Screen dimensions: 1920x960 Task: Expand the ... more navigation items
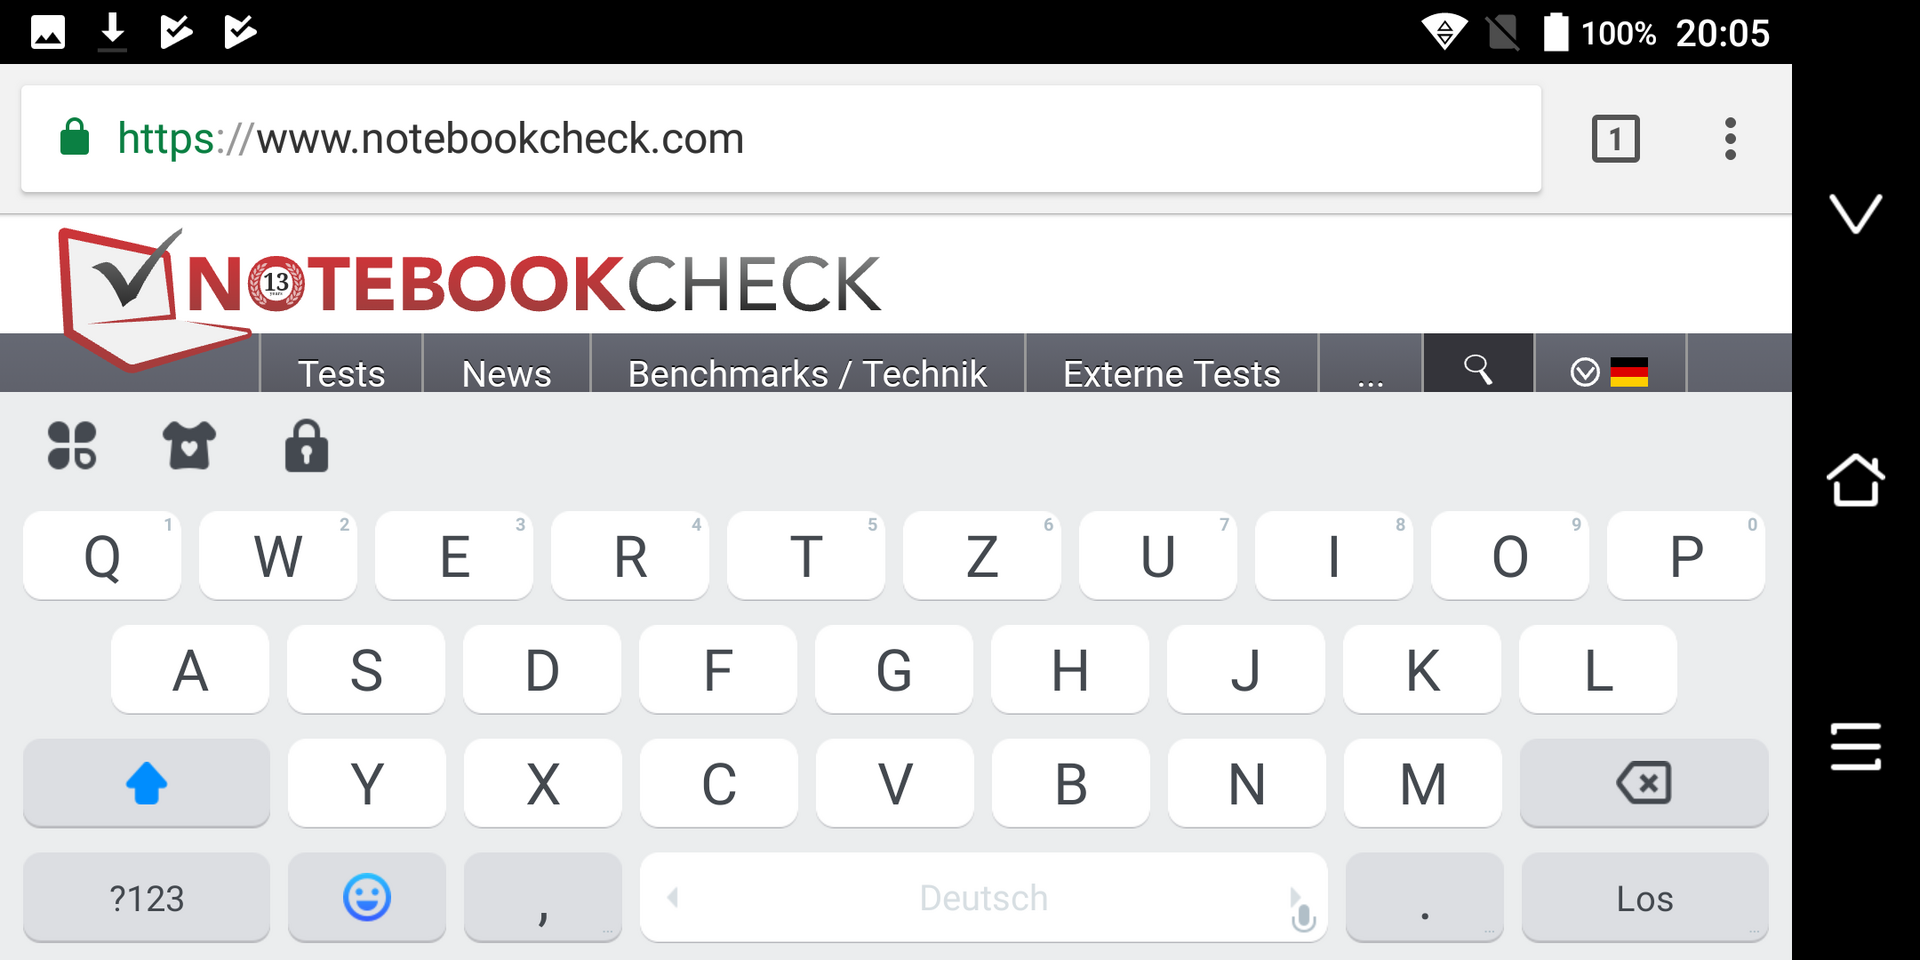pyautogui.click(x=1370, y=374)
